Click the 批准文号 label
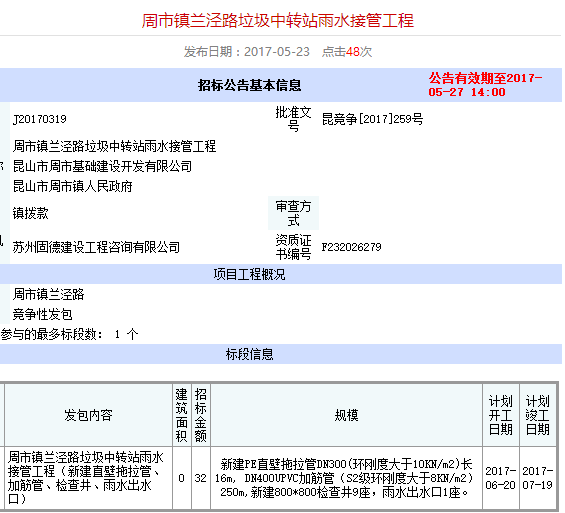The width and height of the screenshot is (565, 513). 293,119
